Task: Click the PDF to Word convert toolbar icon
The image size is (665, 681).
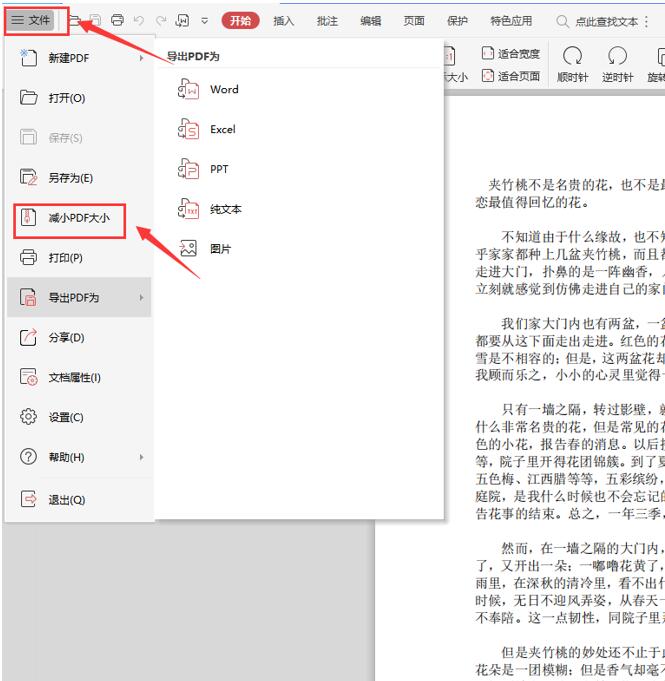Action: coord(182,20)
